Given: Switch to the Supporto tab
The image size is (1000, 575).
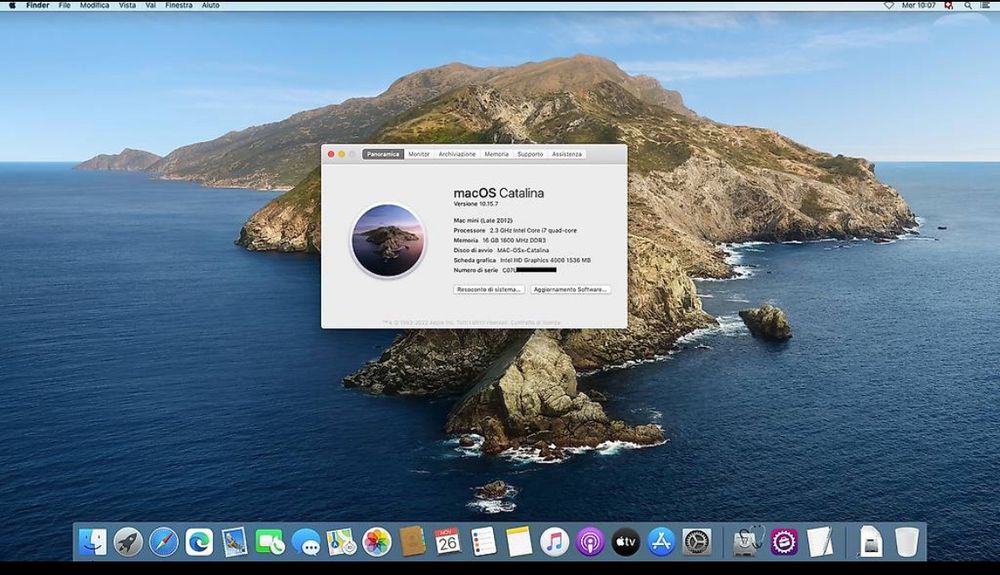Looking at the screenshot, I should point(530,154).
